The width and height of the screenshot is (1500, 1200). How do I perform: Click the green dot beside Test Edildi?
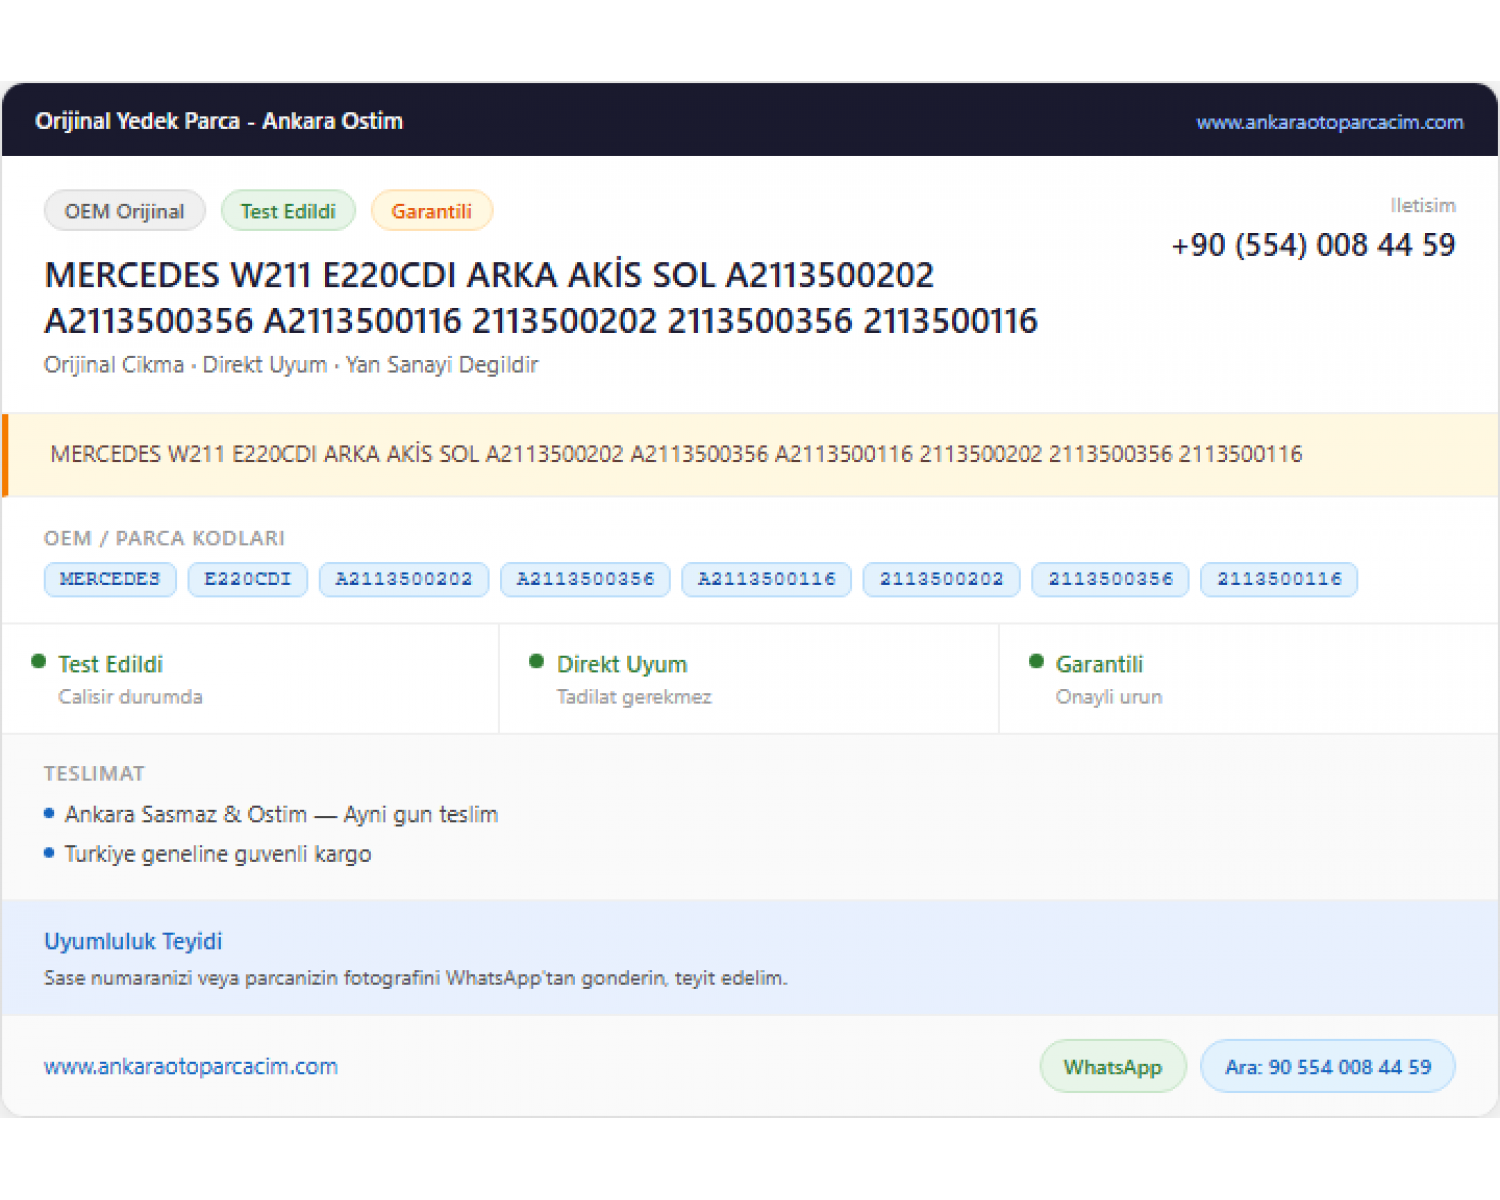tap(39, 661)
